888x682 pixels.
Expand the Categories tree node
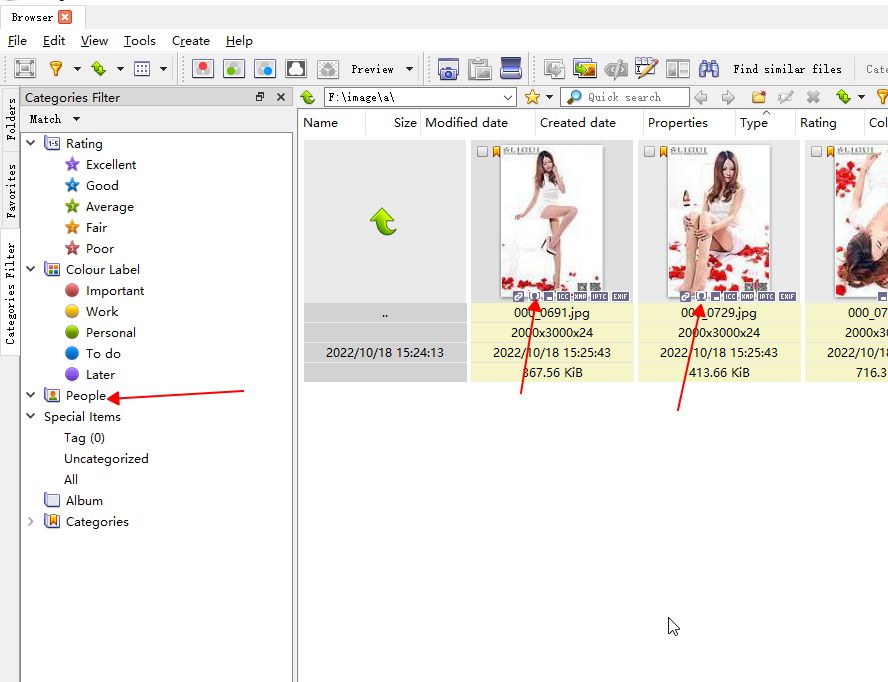click(30, 521)
